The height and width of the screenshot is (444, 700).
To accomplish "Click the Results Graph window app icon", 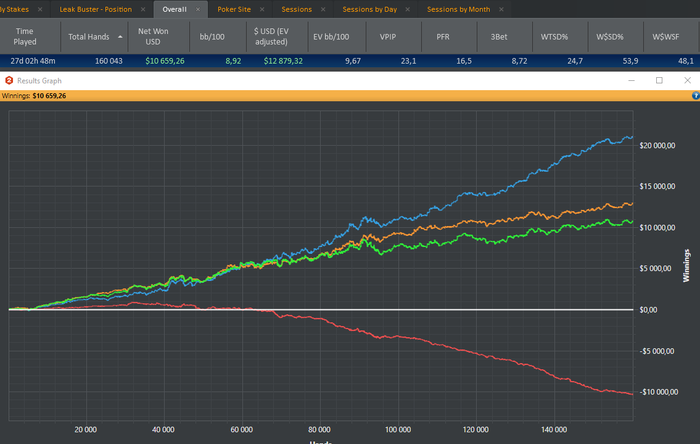I will (x=9, y=80).
